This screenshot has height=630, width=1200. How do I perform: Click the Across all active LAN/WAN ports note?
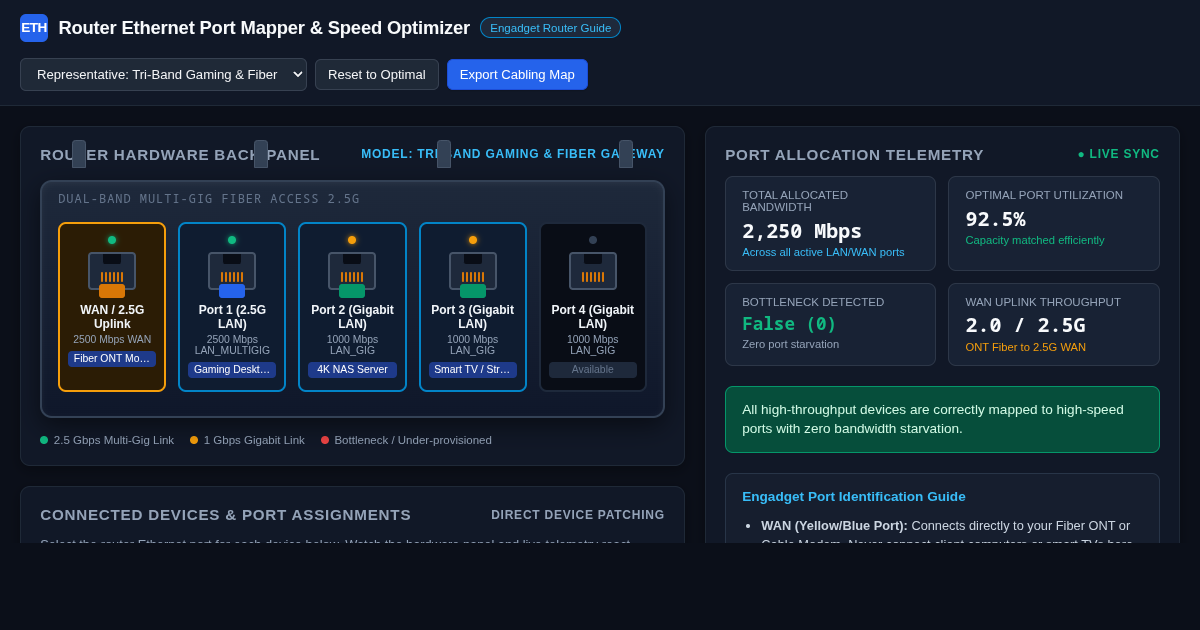coord(823,252)
